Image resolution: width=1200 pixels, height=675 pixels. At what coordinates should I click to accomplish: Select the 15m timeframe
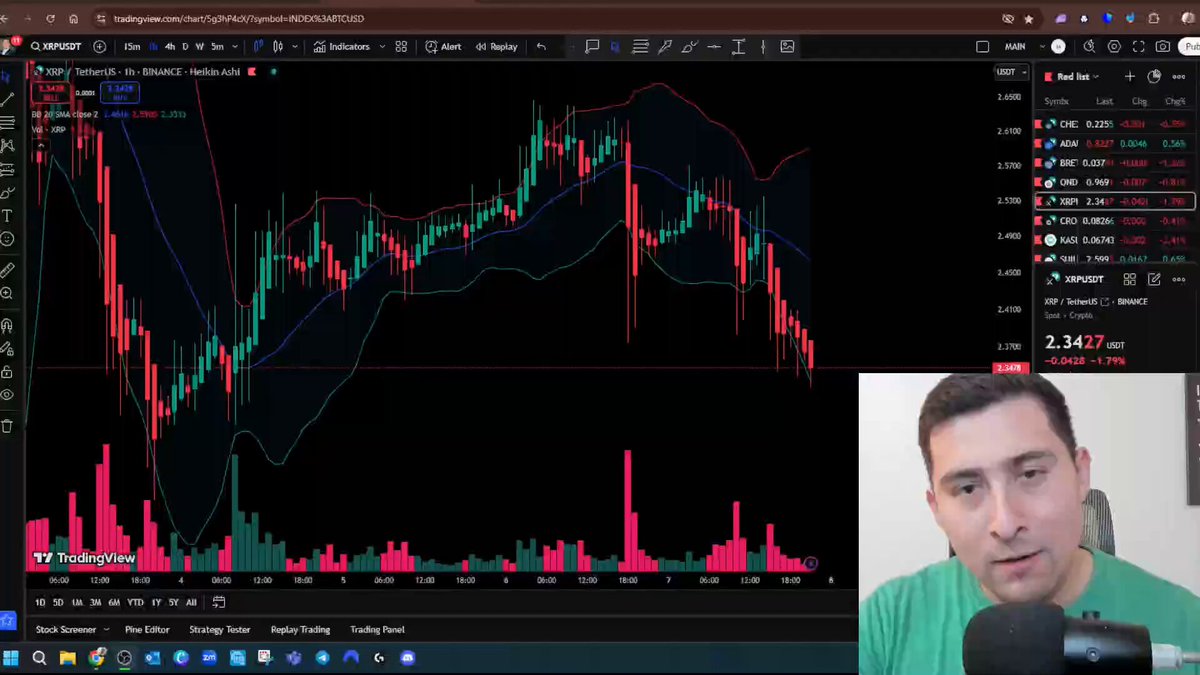[132, 46]
